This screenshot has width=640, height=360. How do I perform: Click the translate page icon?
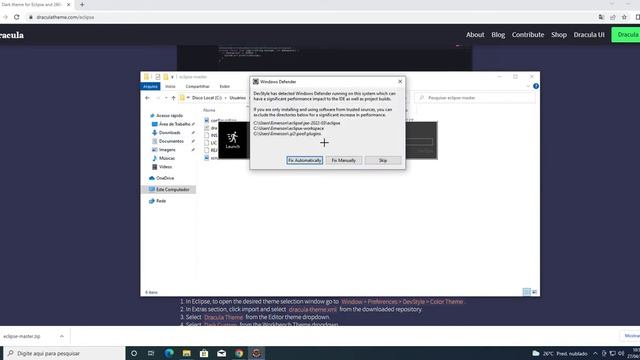(x=601, y=17)
